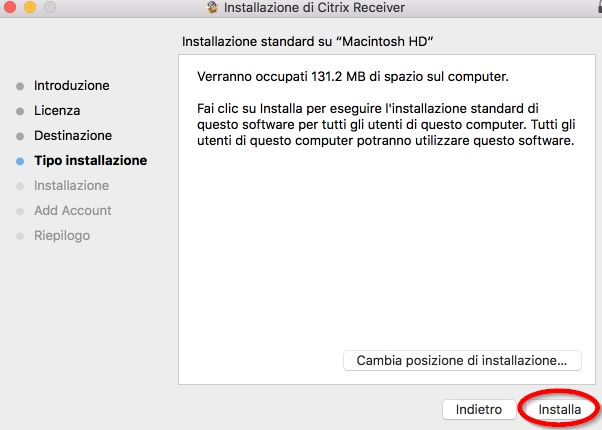The width and height of the screenshot is (602, 430).
Task: Click the blue bullet beside Tipo installazione
Action: point(20,161)
